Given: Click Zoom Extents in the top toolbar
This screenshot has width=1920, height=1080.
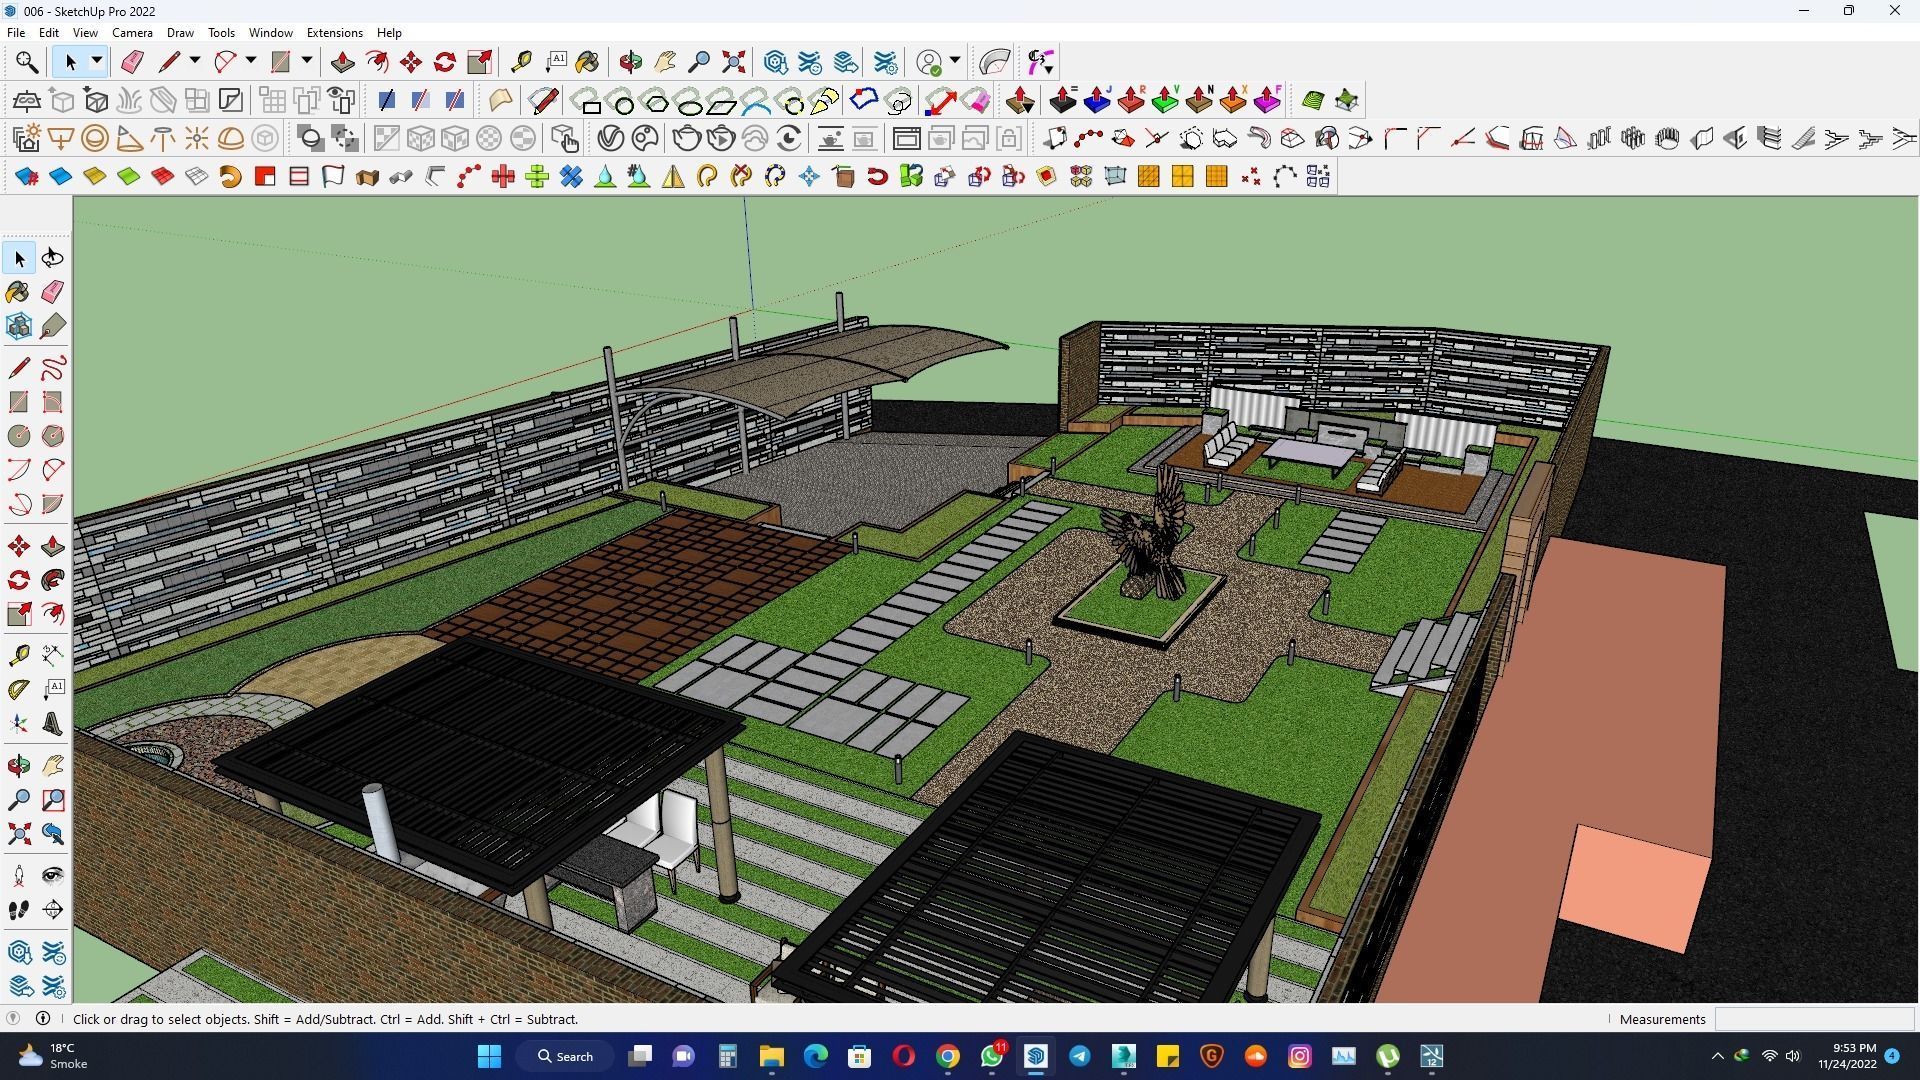Looking at the screenshot, I should point(734,62).
